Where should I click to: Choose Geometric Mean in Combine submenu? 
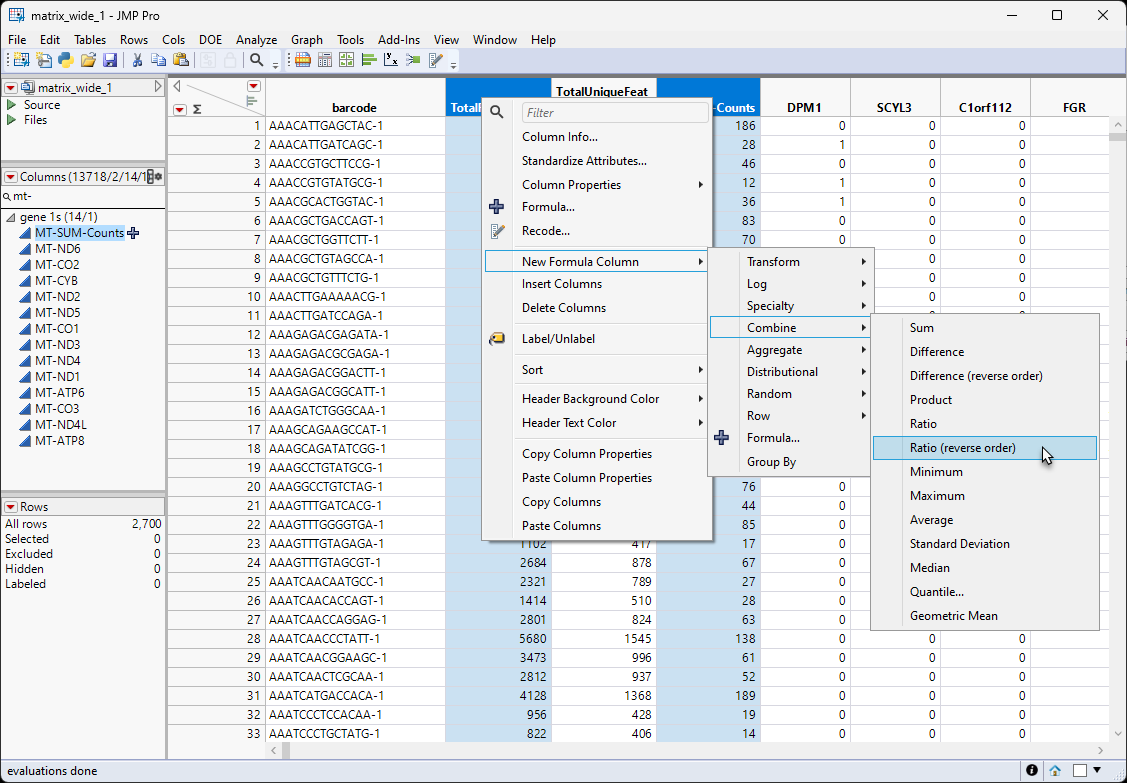pos(953,616)
